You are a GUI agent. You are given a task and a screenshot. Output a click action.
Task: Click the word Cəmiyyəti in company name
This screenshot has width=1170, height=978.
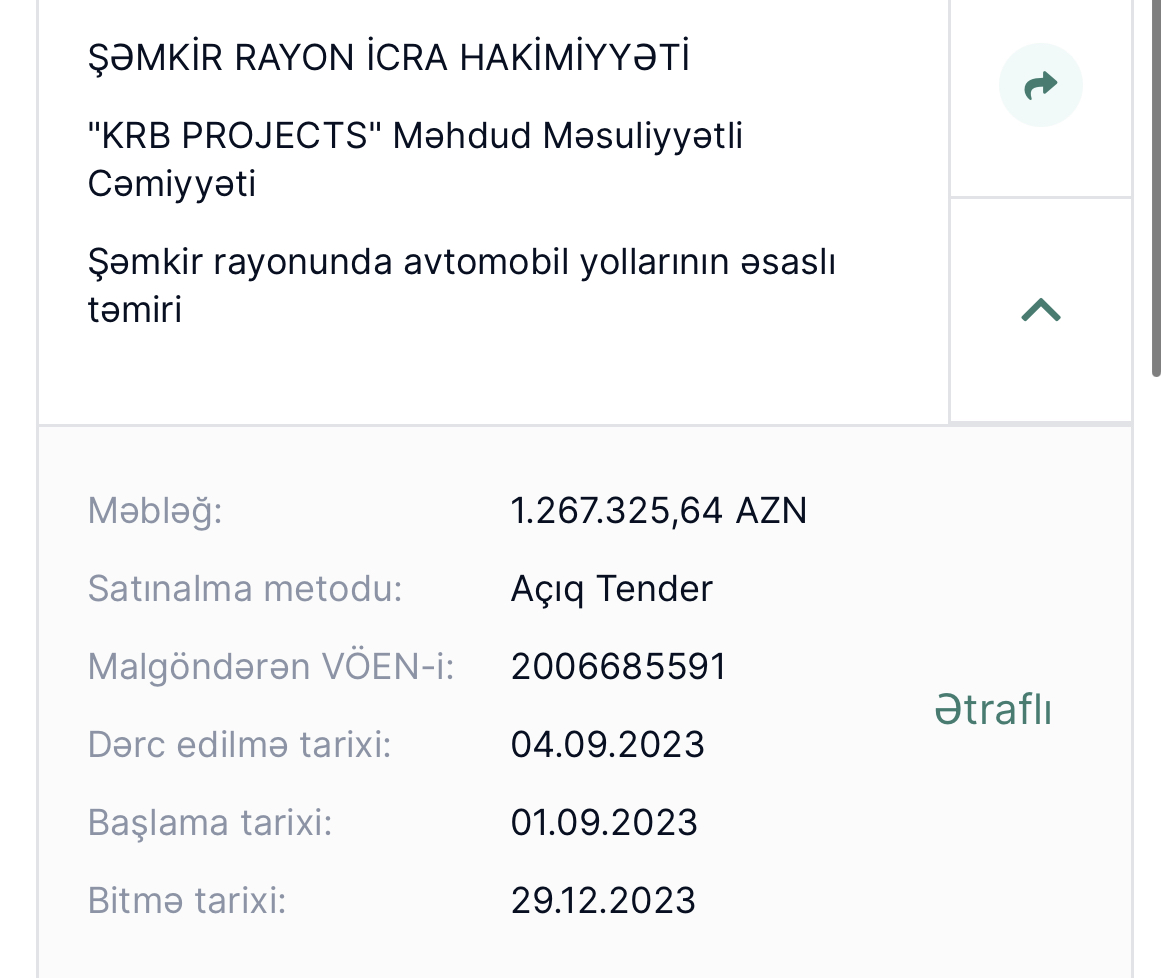(x=172, y=184)
